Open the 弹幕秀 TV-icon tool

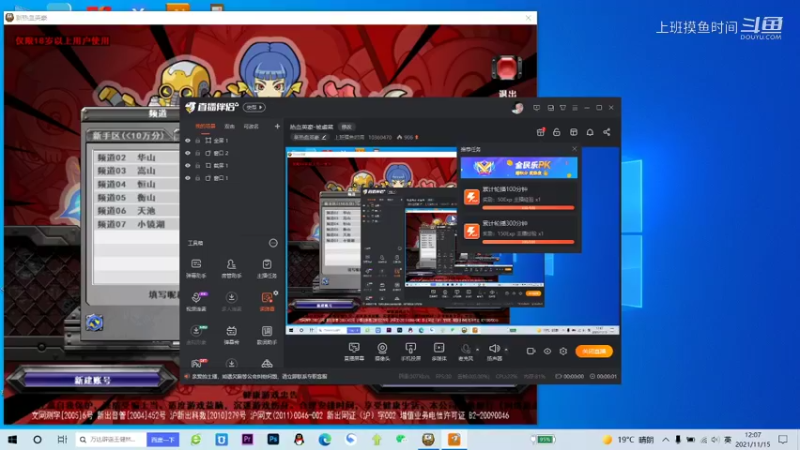tap(231, 335)
